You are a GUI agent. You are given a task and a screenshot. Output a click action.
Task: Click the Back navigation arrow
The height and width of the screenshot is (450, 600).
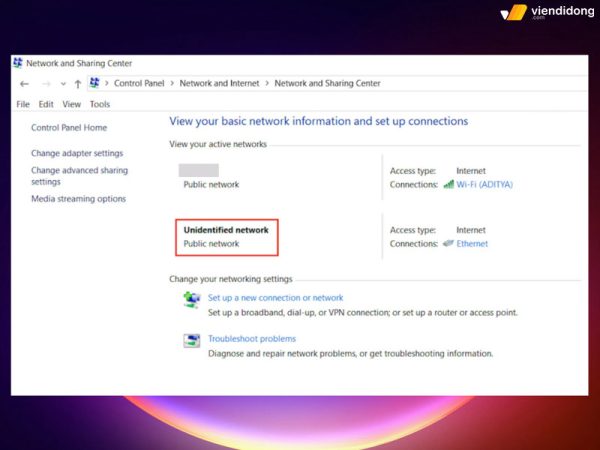click(24, 84)
